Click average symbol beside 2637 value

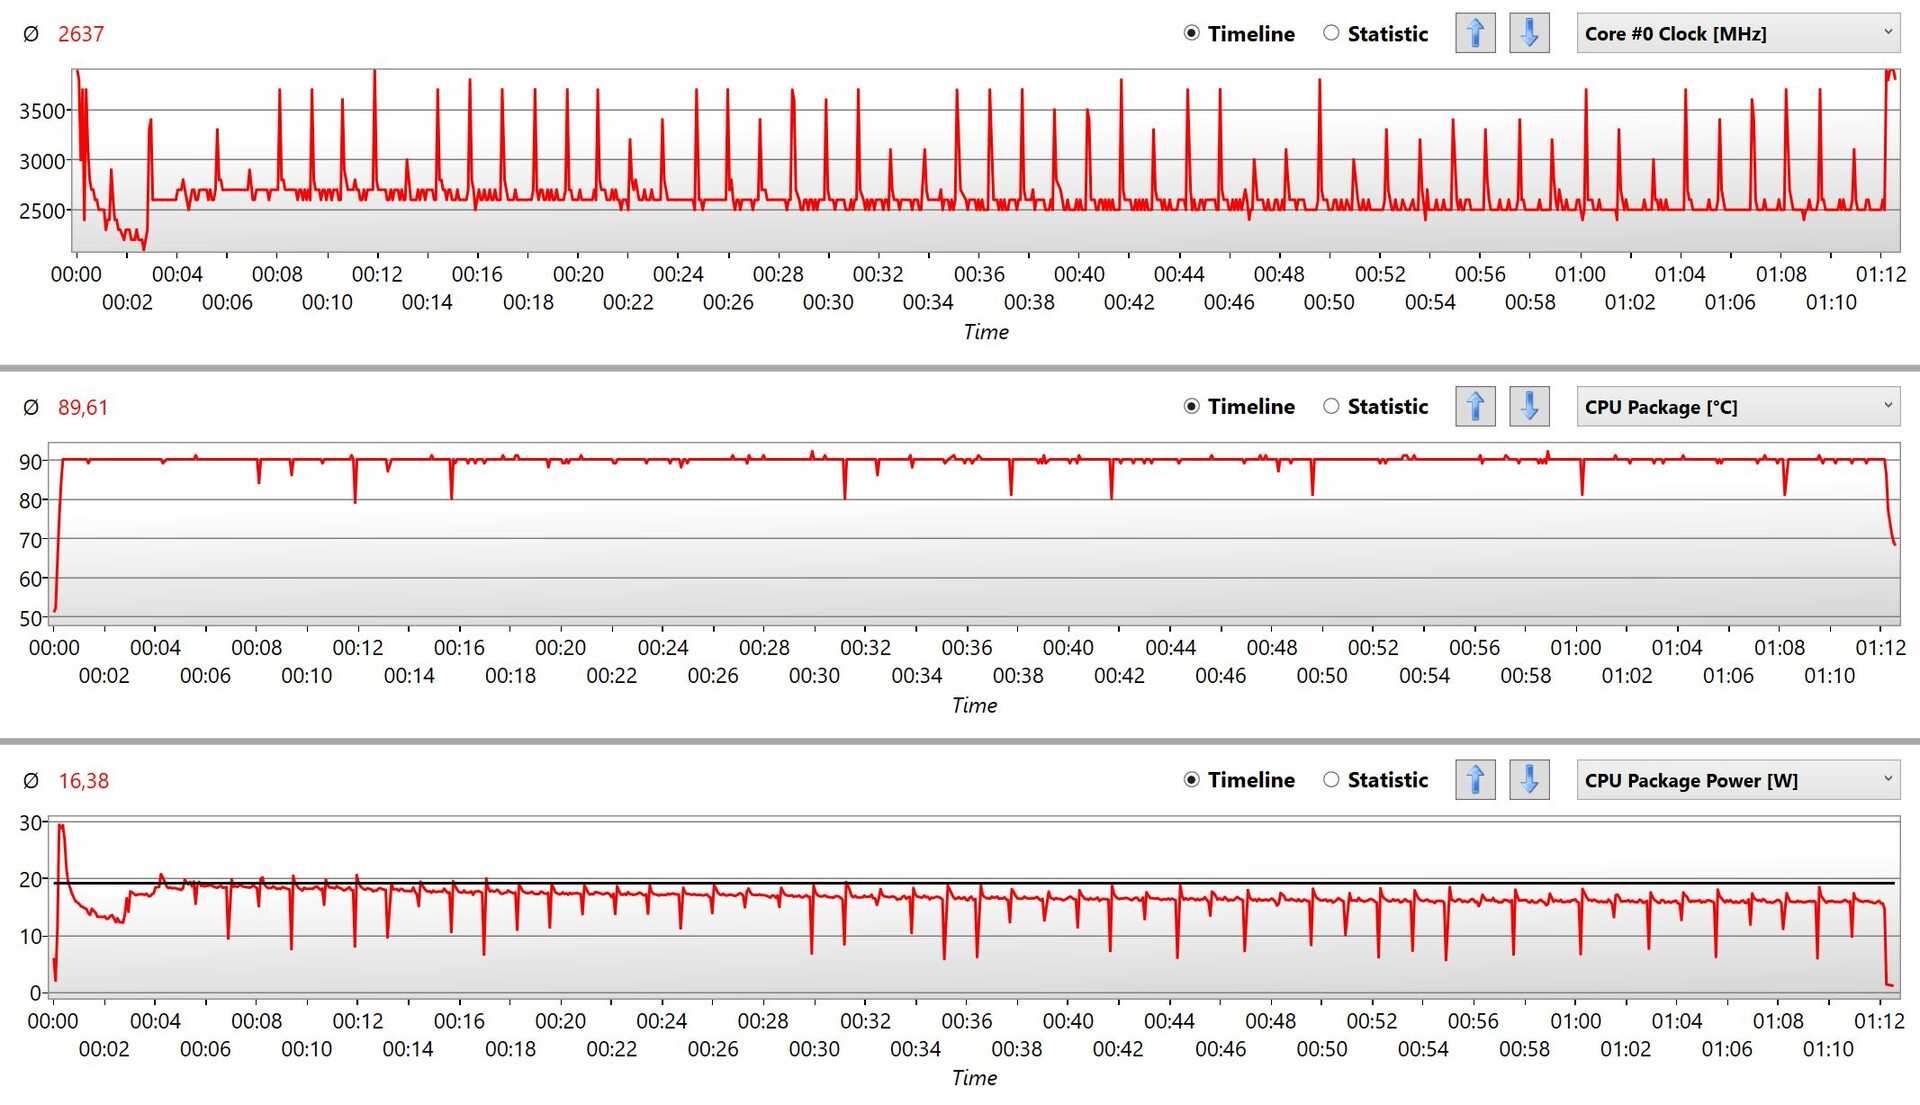pos(31,34)
